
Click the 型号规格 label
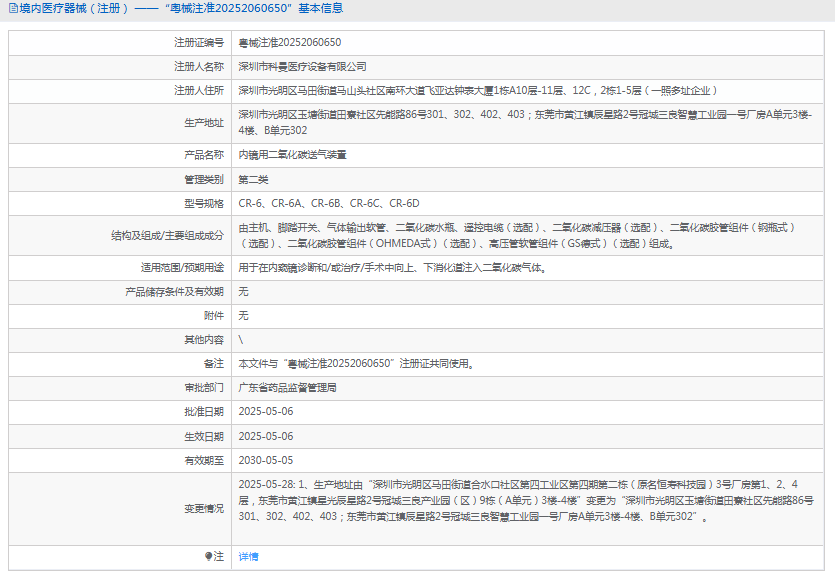pyautogui.click(x=204, y=203)
